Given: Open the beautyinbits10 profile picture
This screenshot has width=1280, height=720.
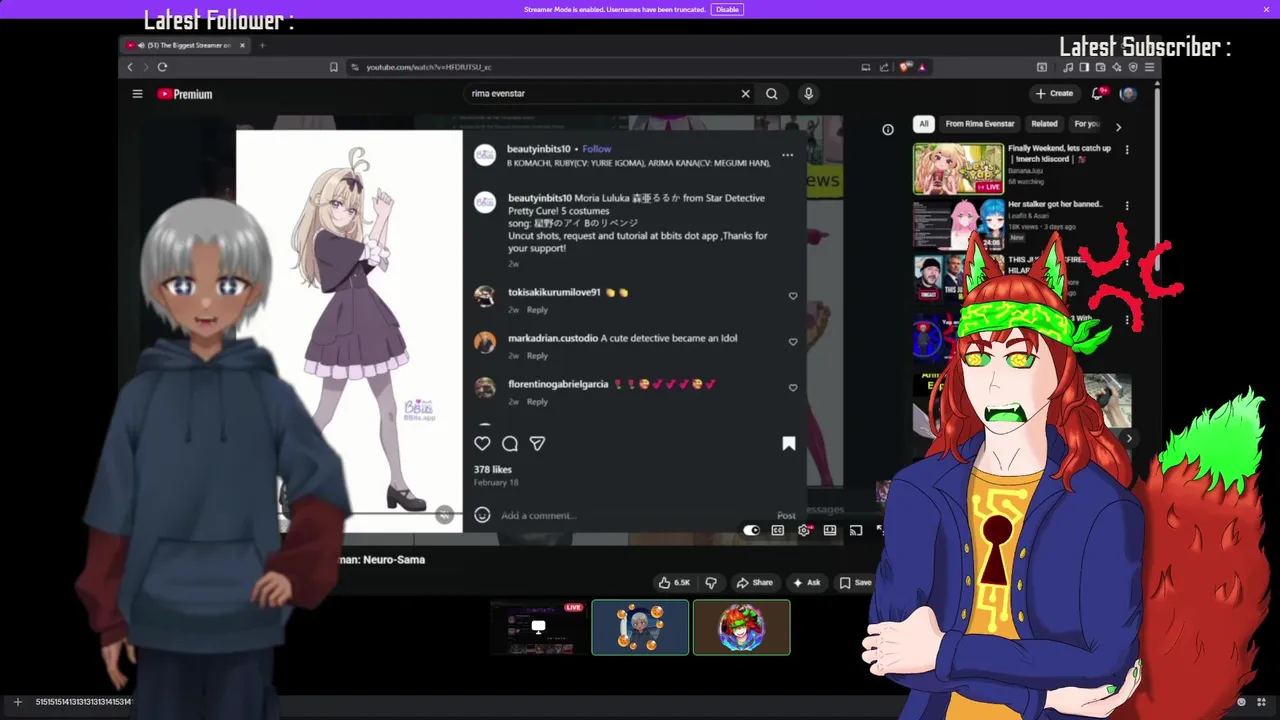Looking at the screenshot, I should coord(485,155).
